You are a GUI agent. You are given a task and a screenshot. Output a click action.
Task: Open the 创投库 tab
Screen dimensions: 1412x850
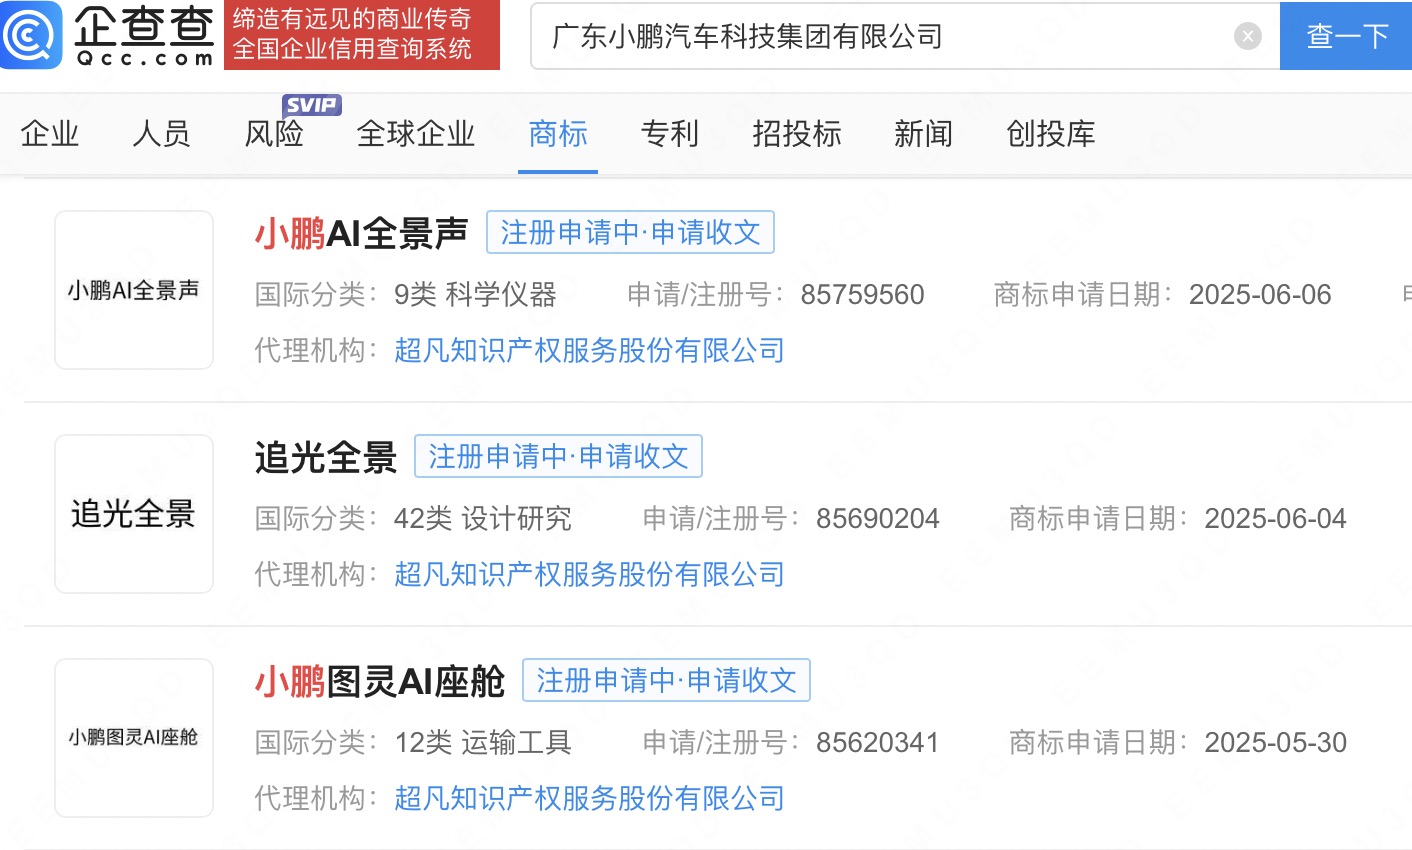(1051, 133)
